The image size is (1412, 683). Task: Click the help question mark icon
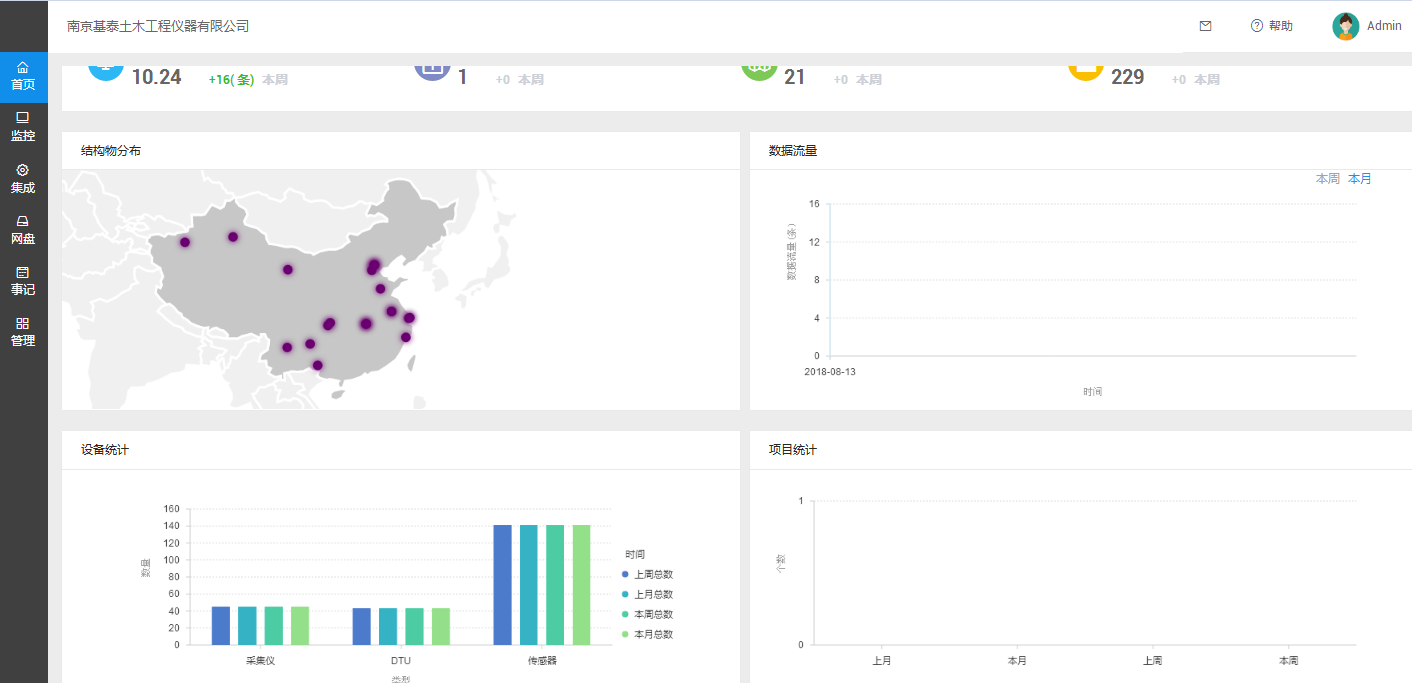(1256, 26)
